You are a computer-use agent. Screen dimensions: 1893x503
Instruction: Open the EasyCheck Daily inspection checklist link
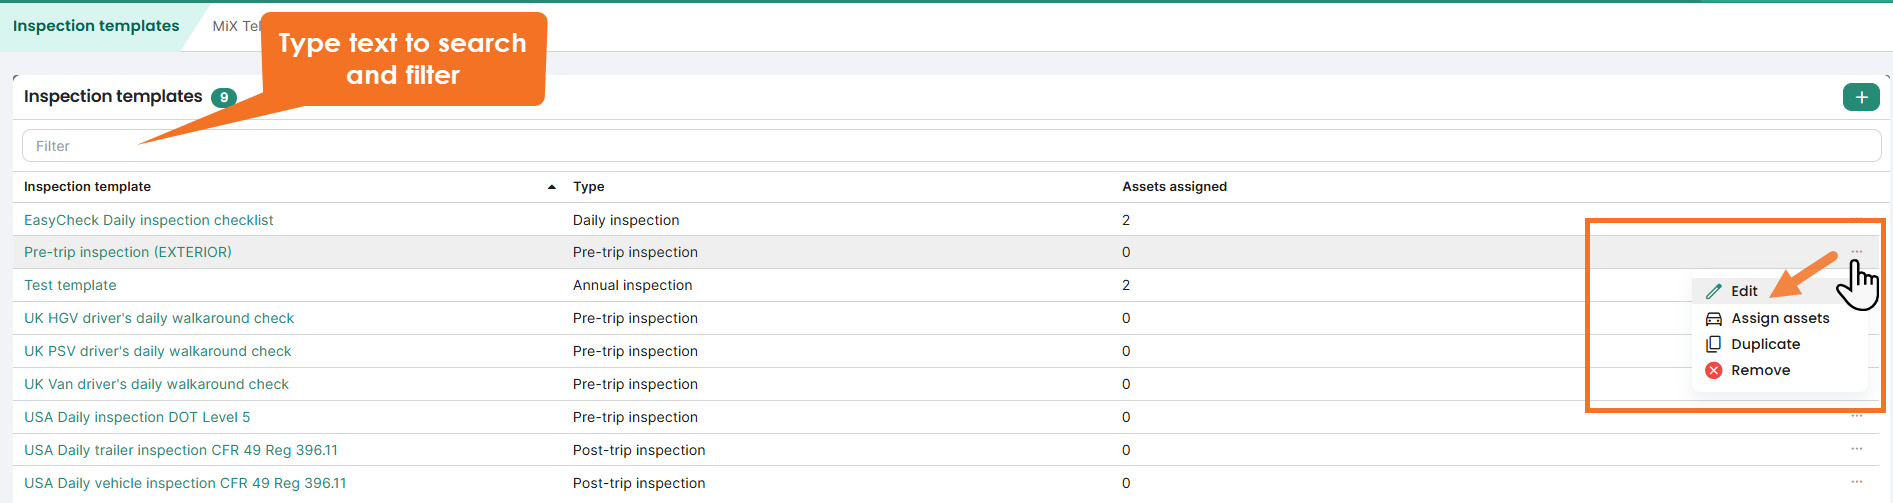pyautogui.click(x=148, y=220)
